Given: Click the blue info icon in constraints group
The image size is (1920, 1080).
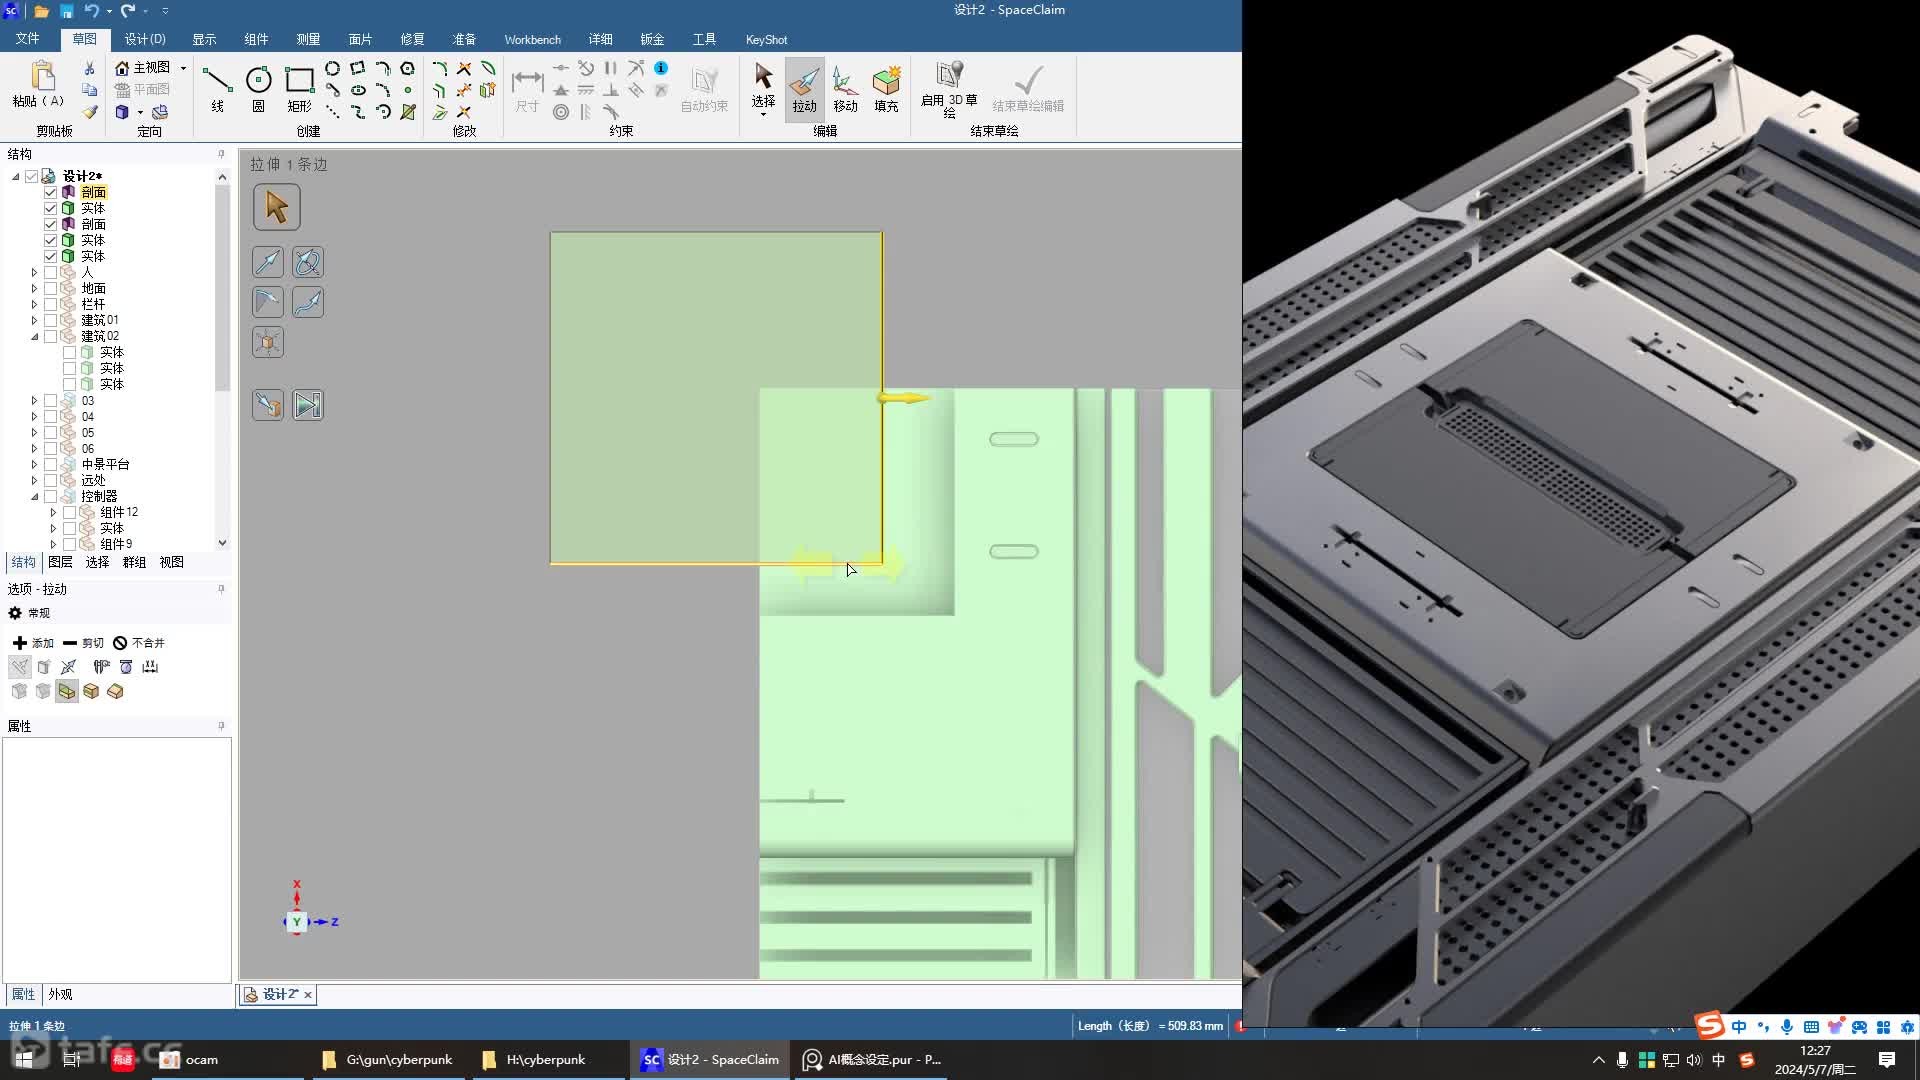Looking at the screenshot, I should coord(661,68).
